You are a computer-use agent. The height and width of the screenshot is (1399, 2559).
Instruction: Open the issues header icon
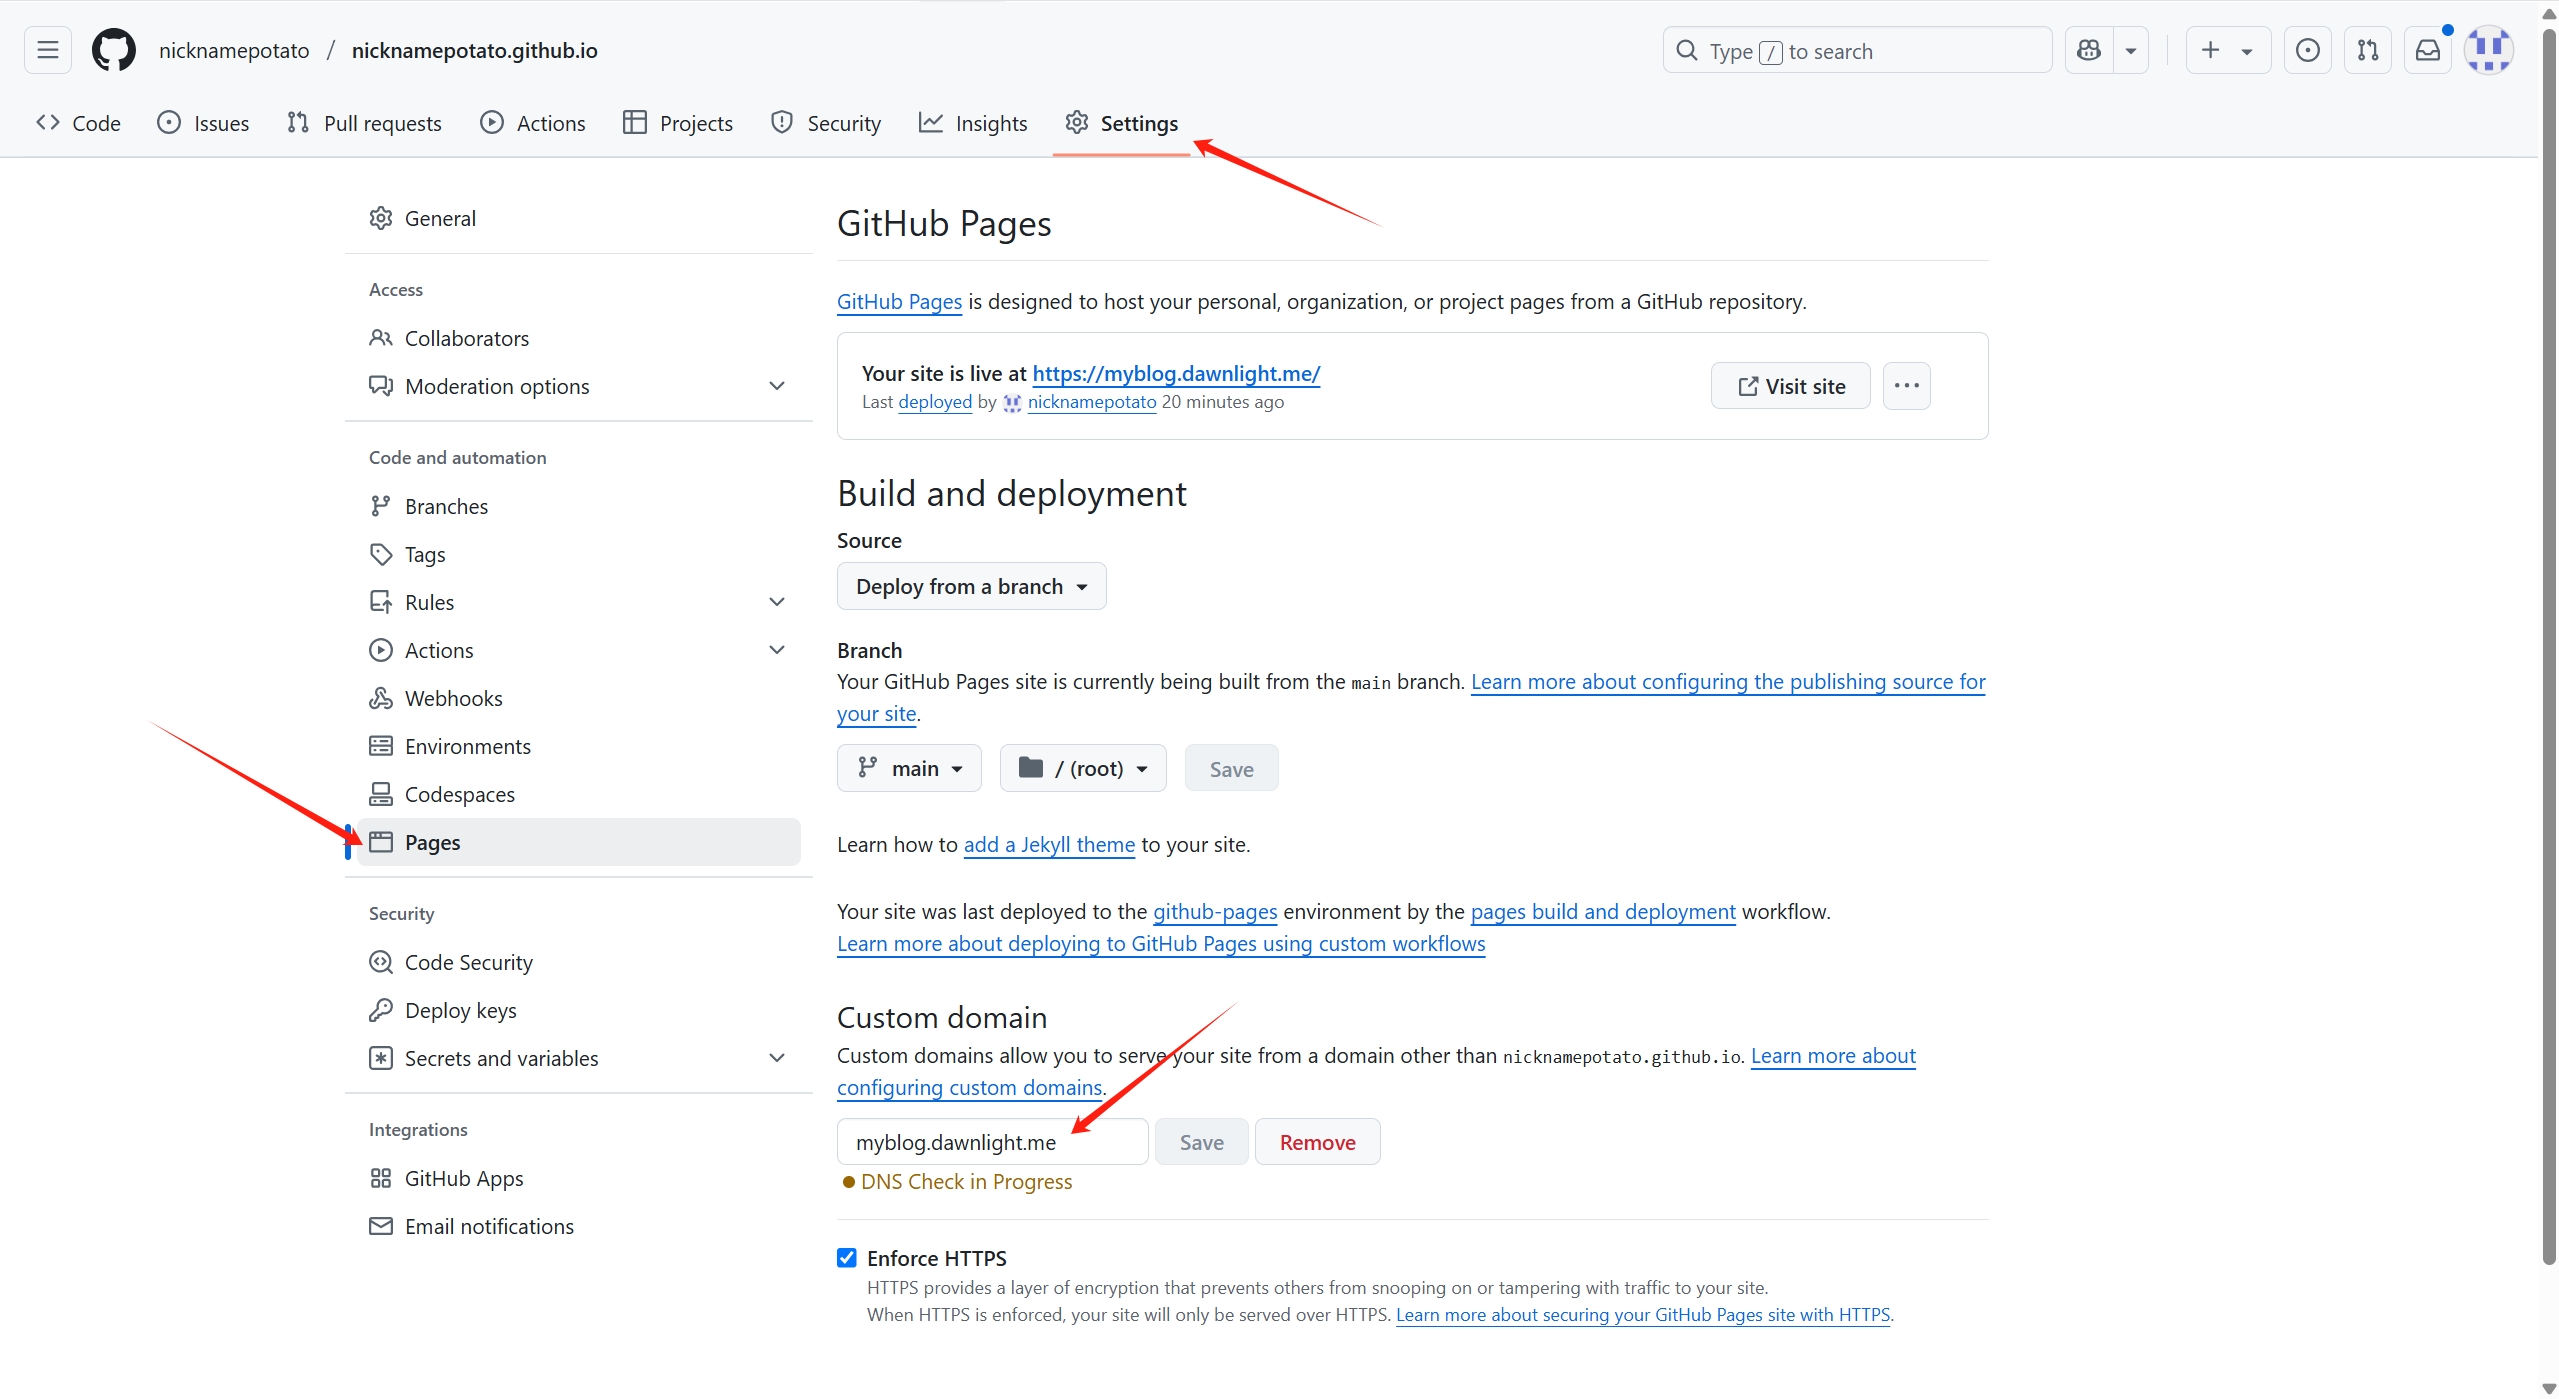[x=2307, y=50]
